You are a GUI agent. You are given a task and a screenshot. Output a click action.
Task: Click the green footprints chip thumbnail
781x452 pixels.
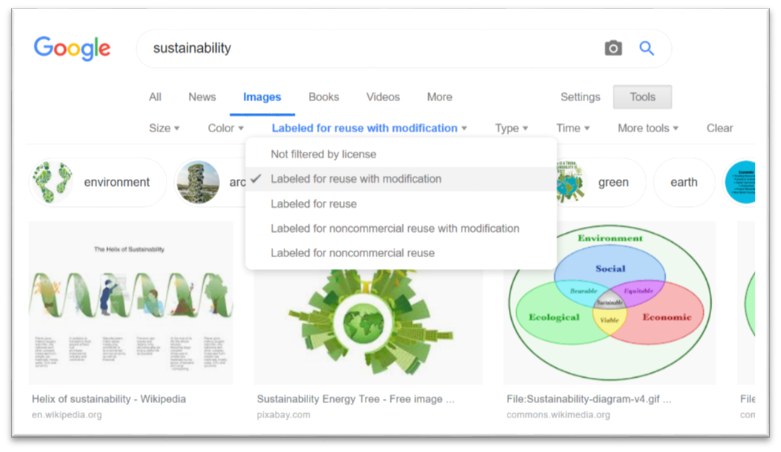point(52,182)
